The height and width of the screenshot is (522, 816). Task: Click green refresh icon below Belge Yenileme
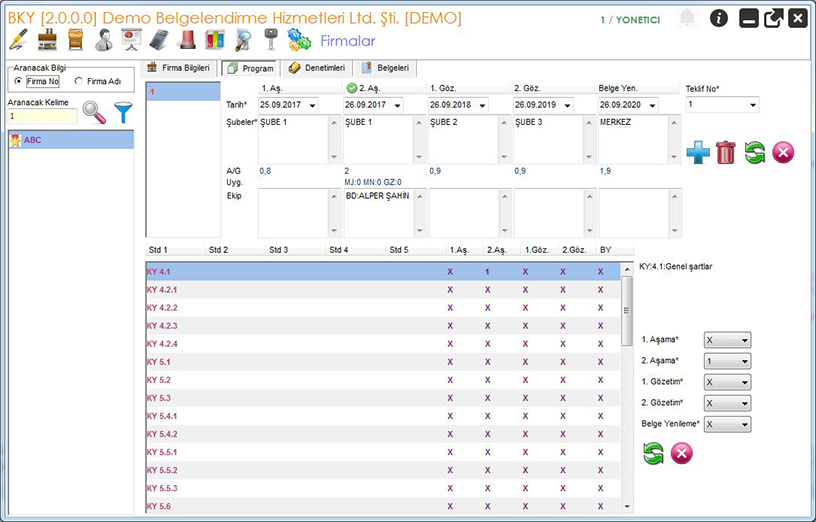click(x=653, y=453)
